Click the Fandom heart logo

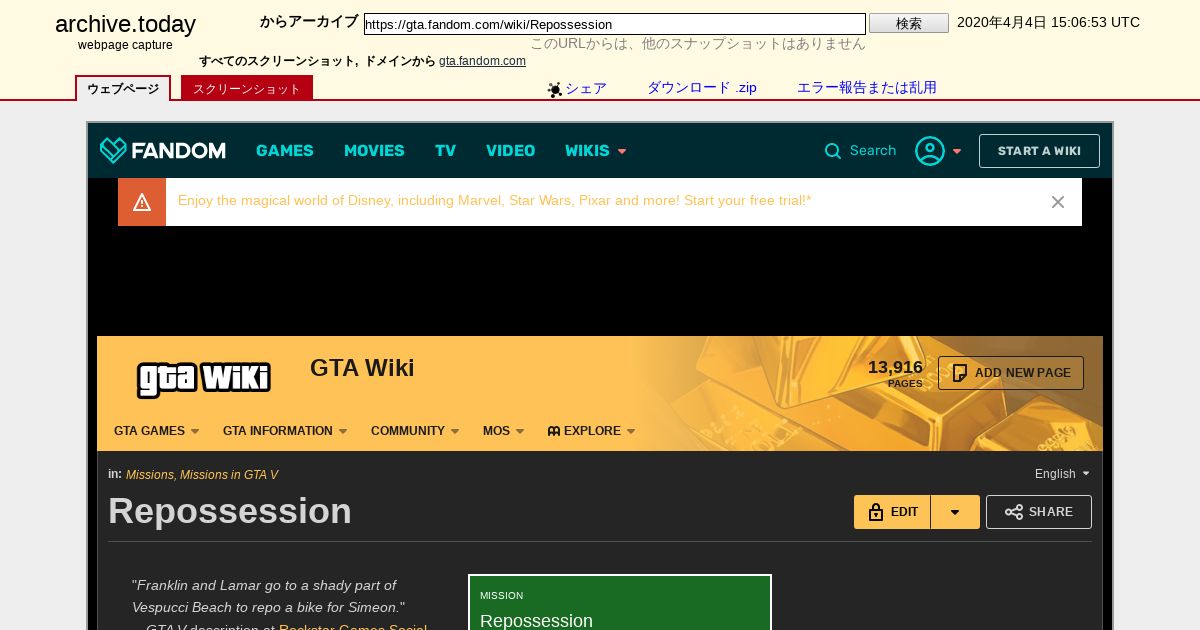tap(113, 150)
